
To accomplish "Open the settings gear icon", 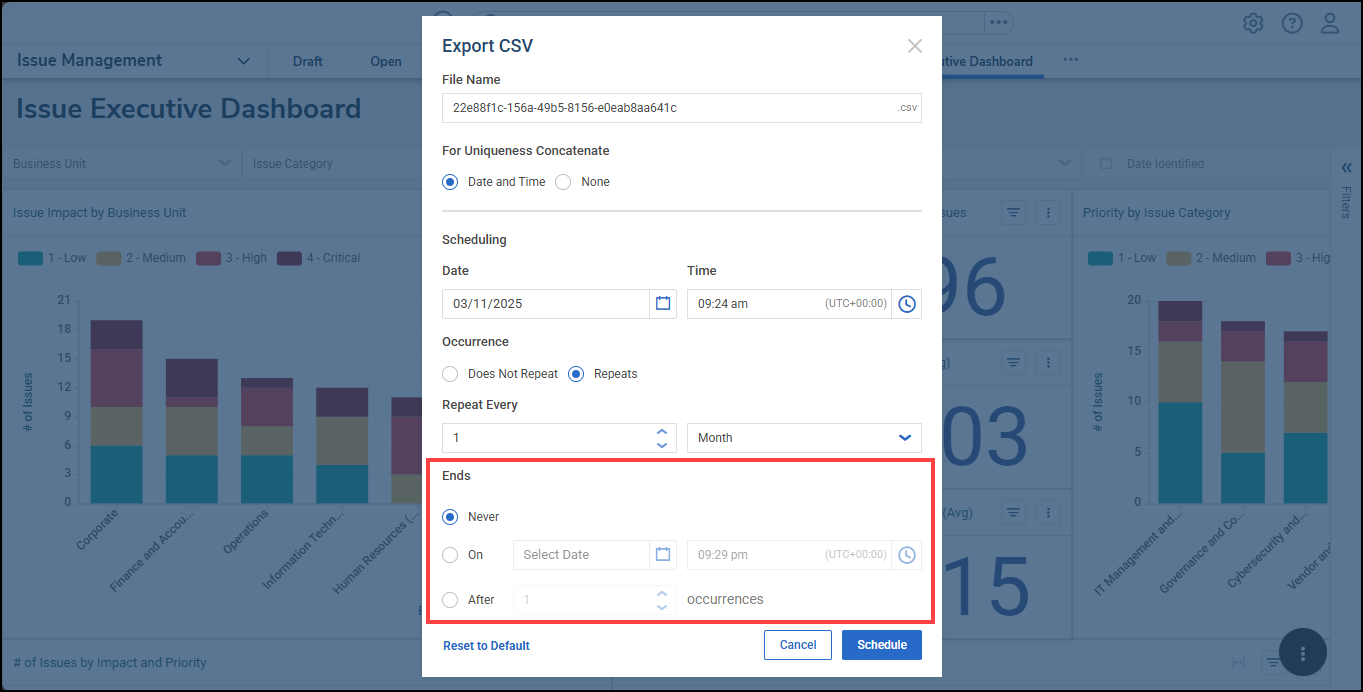I will tap(1253, 23).
